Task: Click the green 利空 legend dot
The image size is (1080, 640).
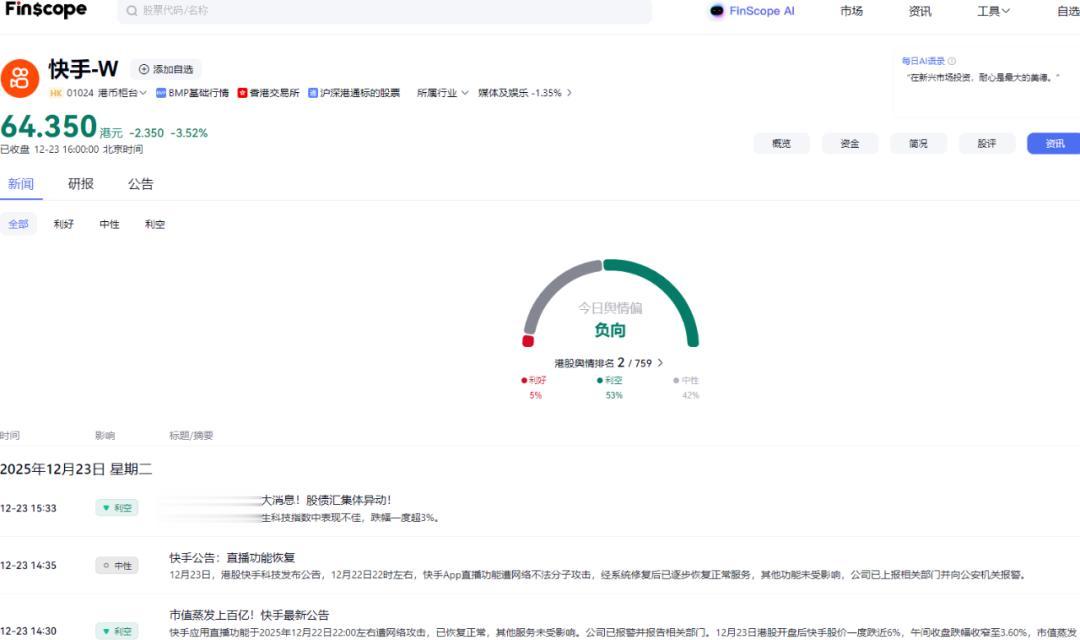Action: point(600,380)
